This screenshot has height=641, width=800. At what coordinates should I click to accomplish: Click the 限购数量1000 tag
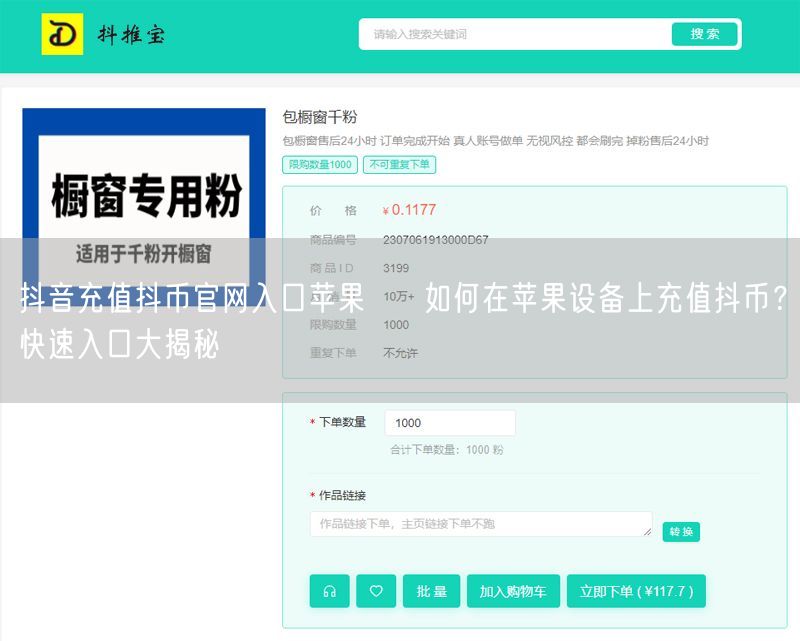tap(320, 165)
